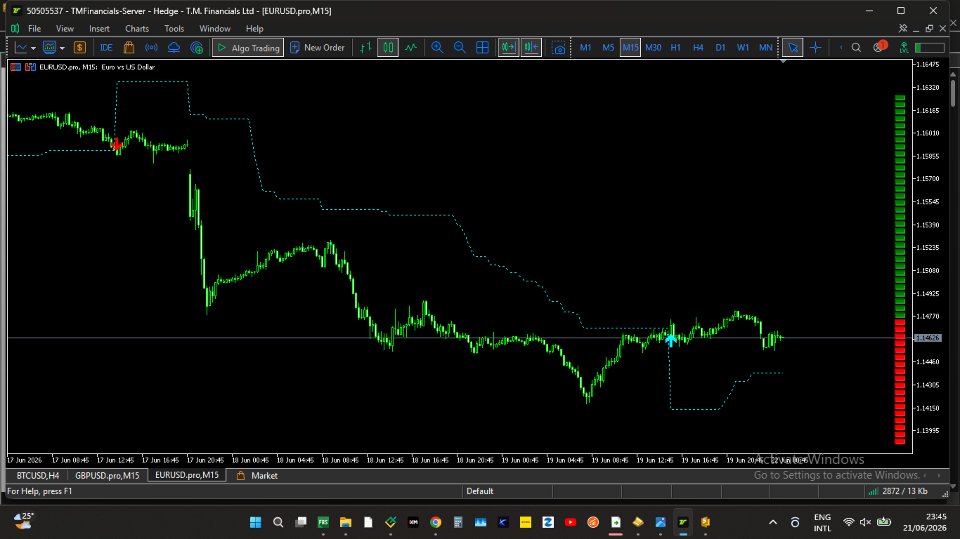
Task: Set timeframe to M1
Action: click(x=585, y=47)
